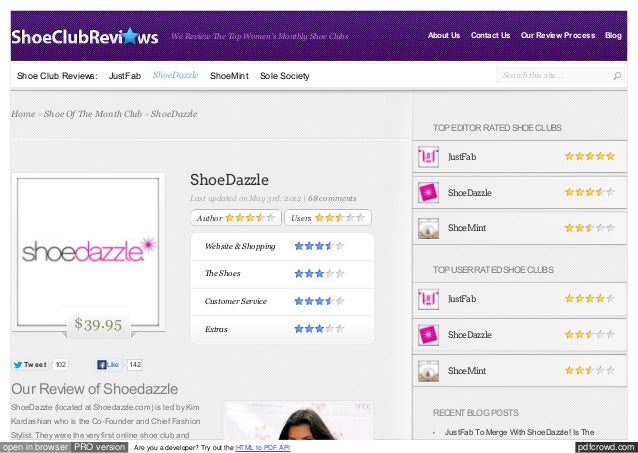This screenshot has height=453, width=638.
Task: Go to Home breadcrumb
Action: 23,114
